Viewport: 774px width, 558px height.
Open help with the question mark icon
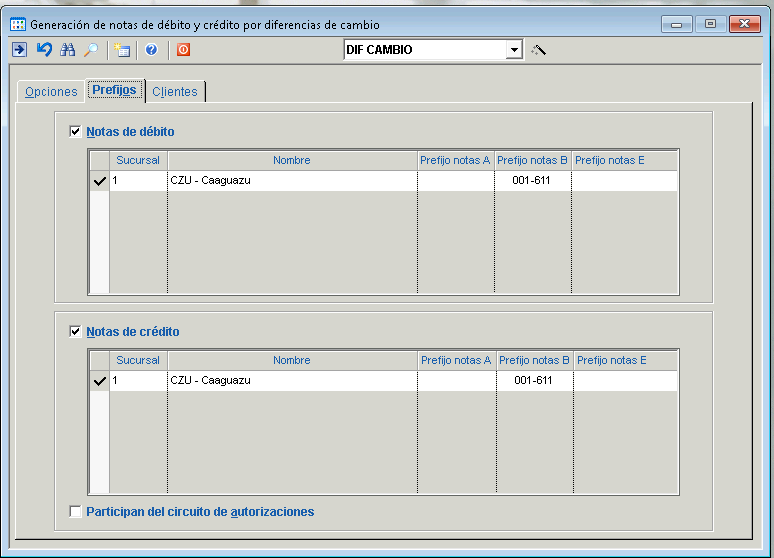(151, 49)
